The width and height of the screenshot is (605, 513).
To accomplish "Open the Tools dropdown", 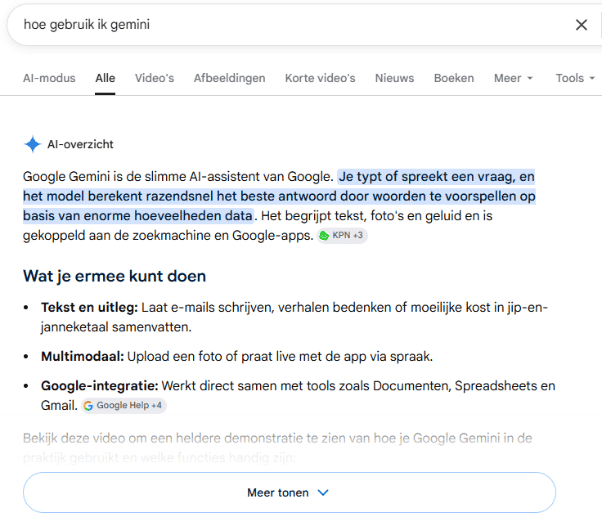I will [x=575, y=78].
